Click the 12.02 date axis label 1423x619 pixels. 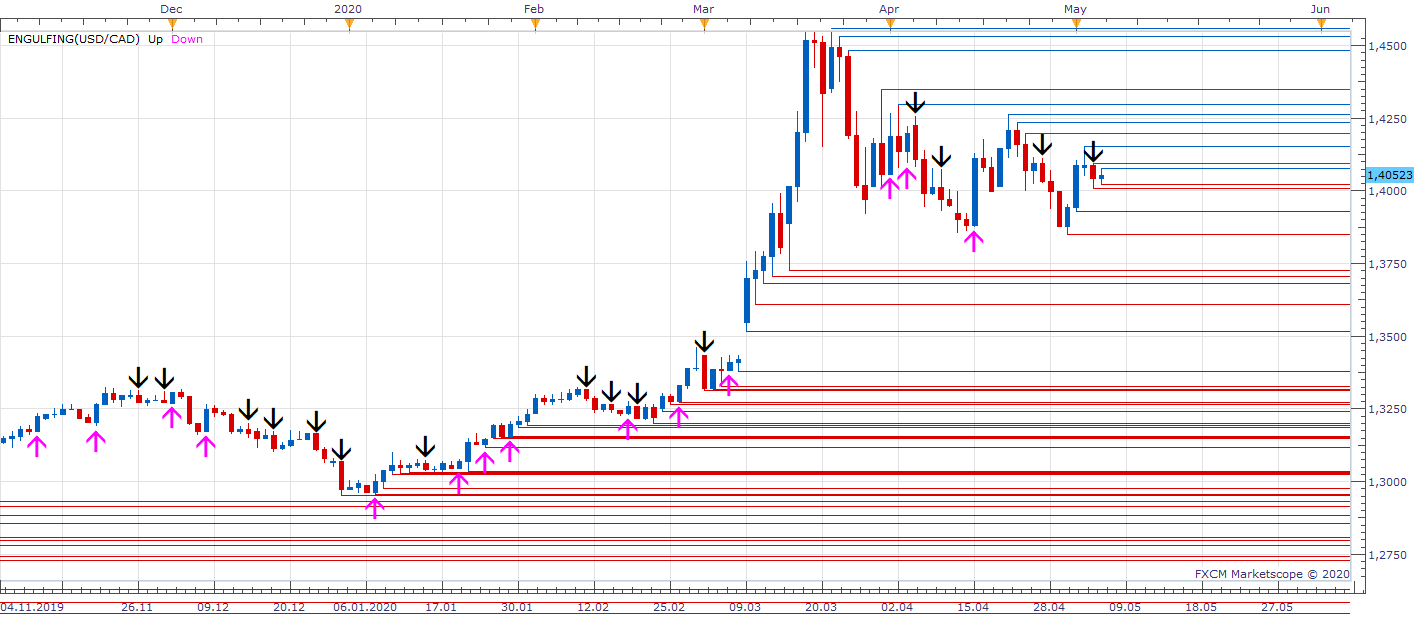point(593,607)
